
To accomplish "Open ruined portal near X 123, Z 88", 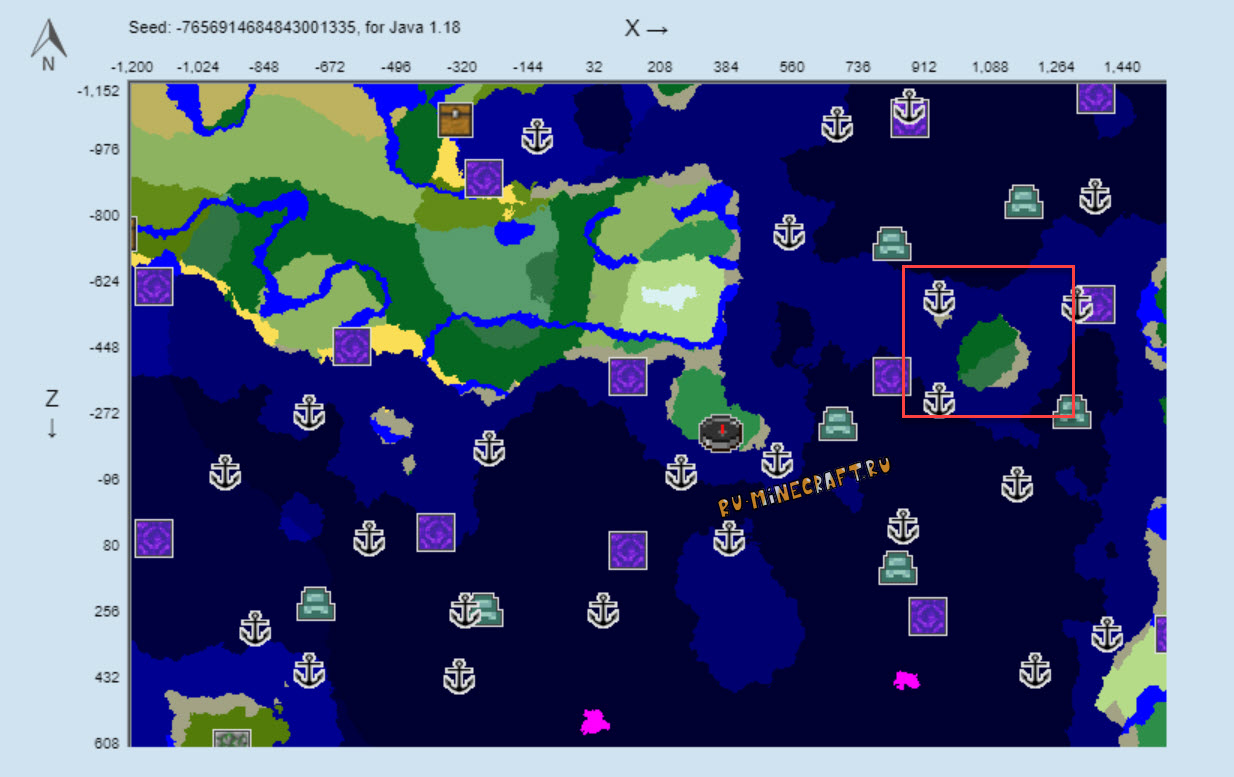I will [628, 550].
